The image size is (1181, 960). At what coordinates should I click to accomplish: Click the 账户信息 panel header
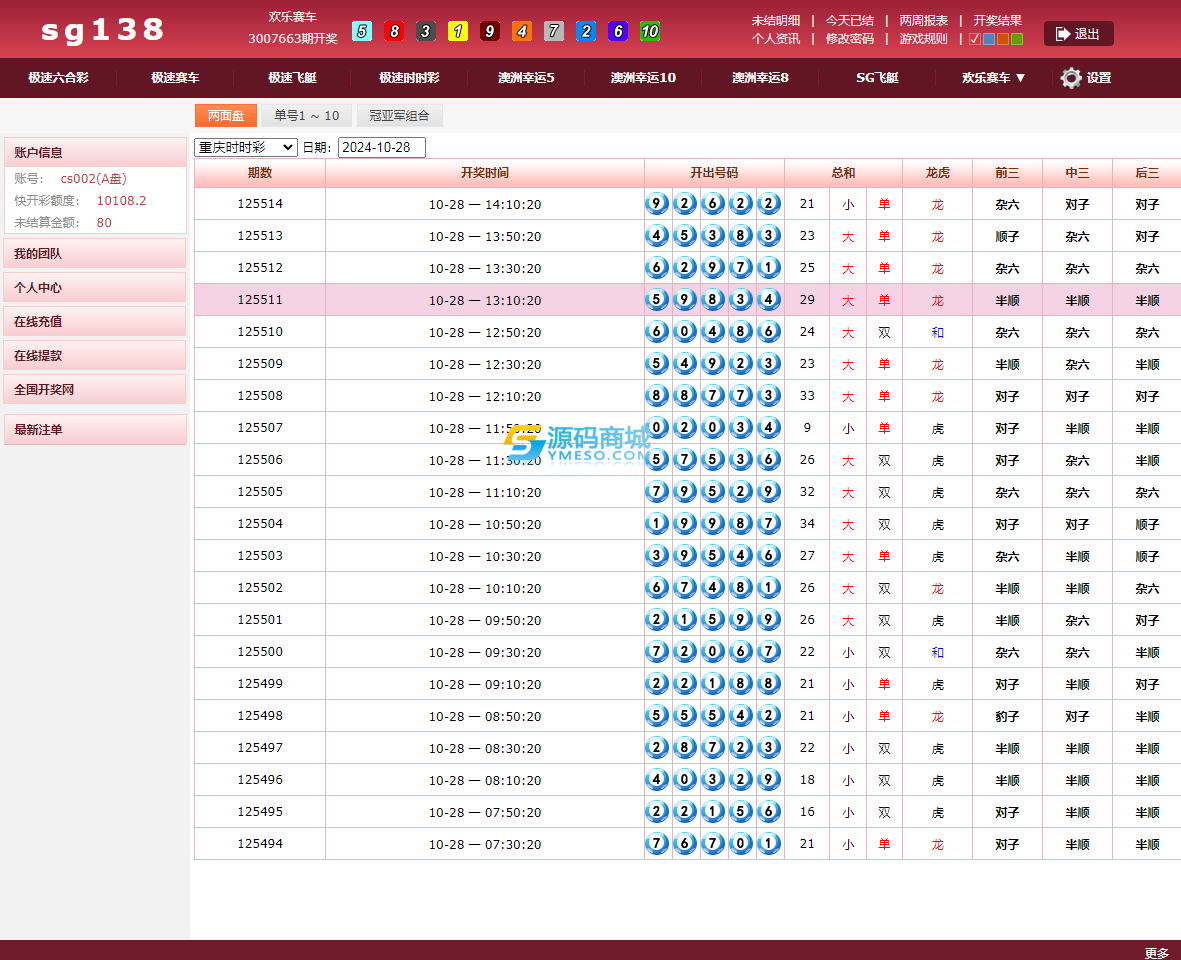pyautogui.click(x=95, y=152)
